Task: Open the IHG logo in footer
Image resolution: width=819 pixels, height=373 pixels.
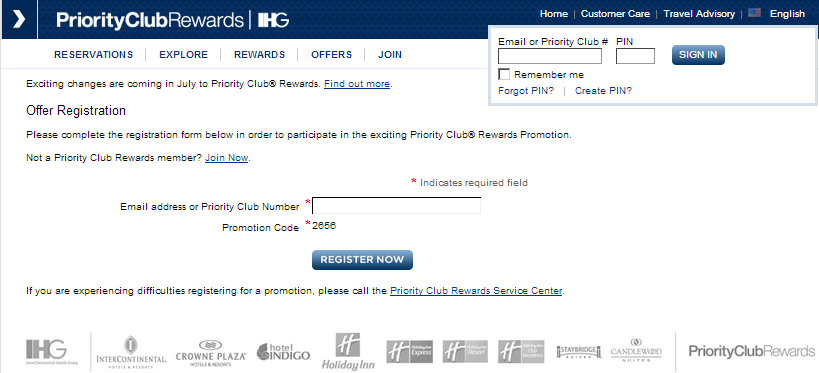Action: [x=52, y=352]
